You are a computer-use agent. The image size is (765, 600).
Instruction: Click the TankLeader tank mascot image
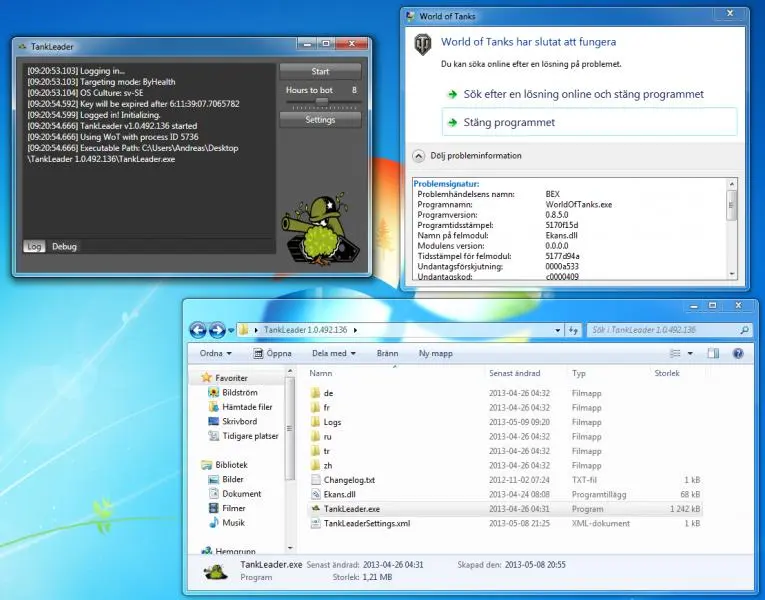321,229
